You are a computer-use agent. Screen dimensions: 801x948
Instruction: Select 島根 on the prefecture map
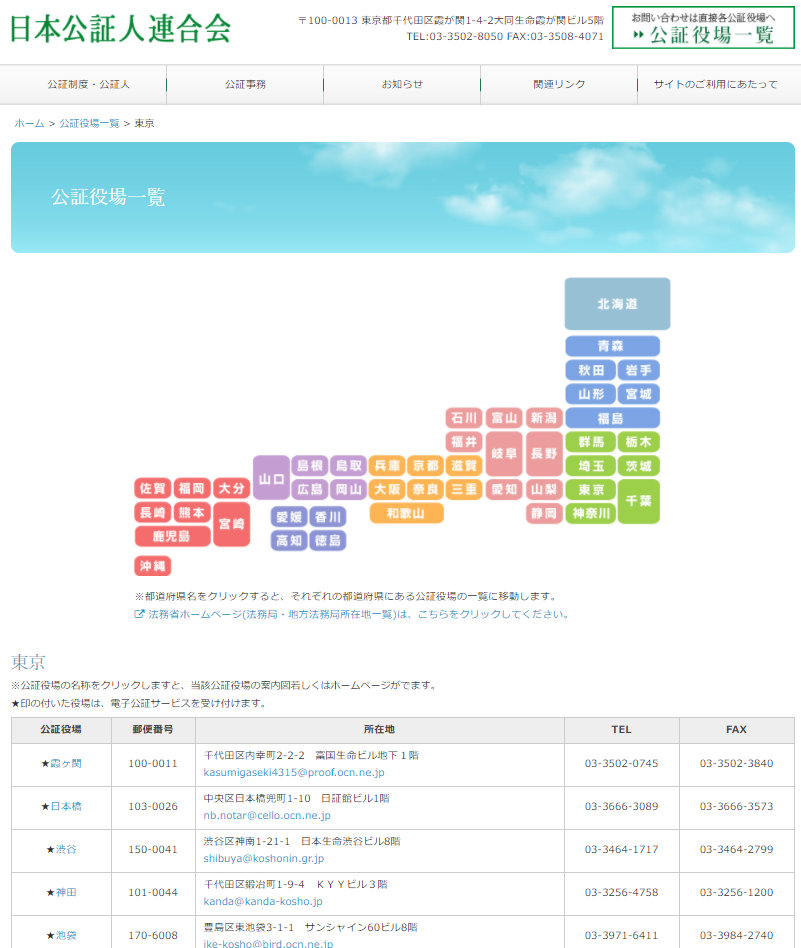tap(310, 466)
